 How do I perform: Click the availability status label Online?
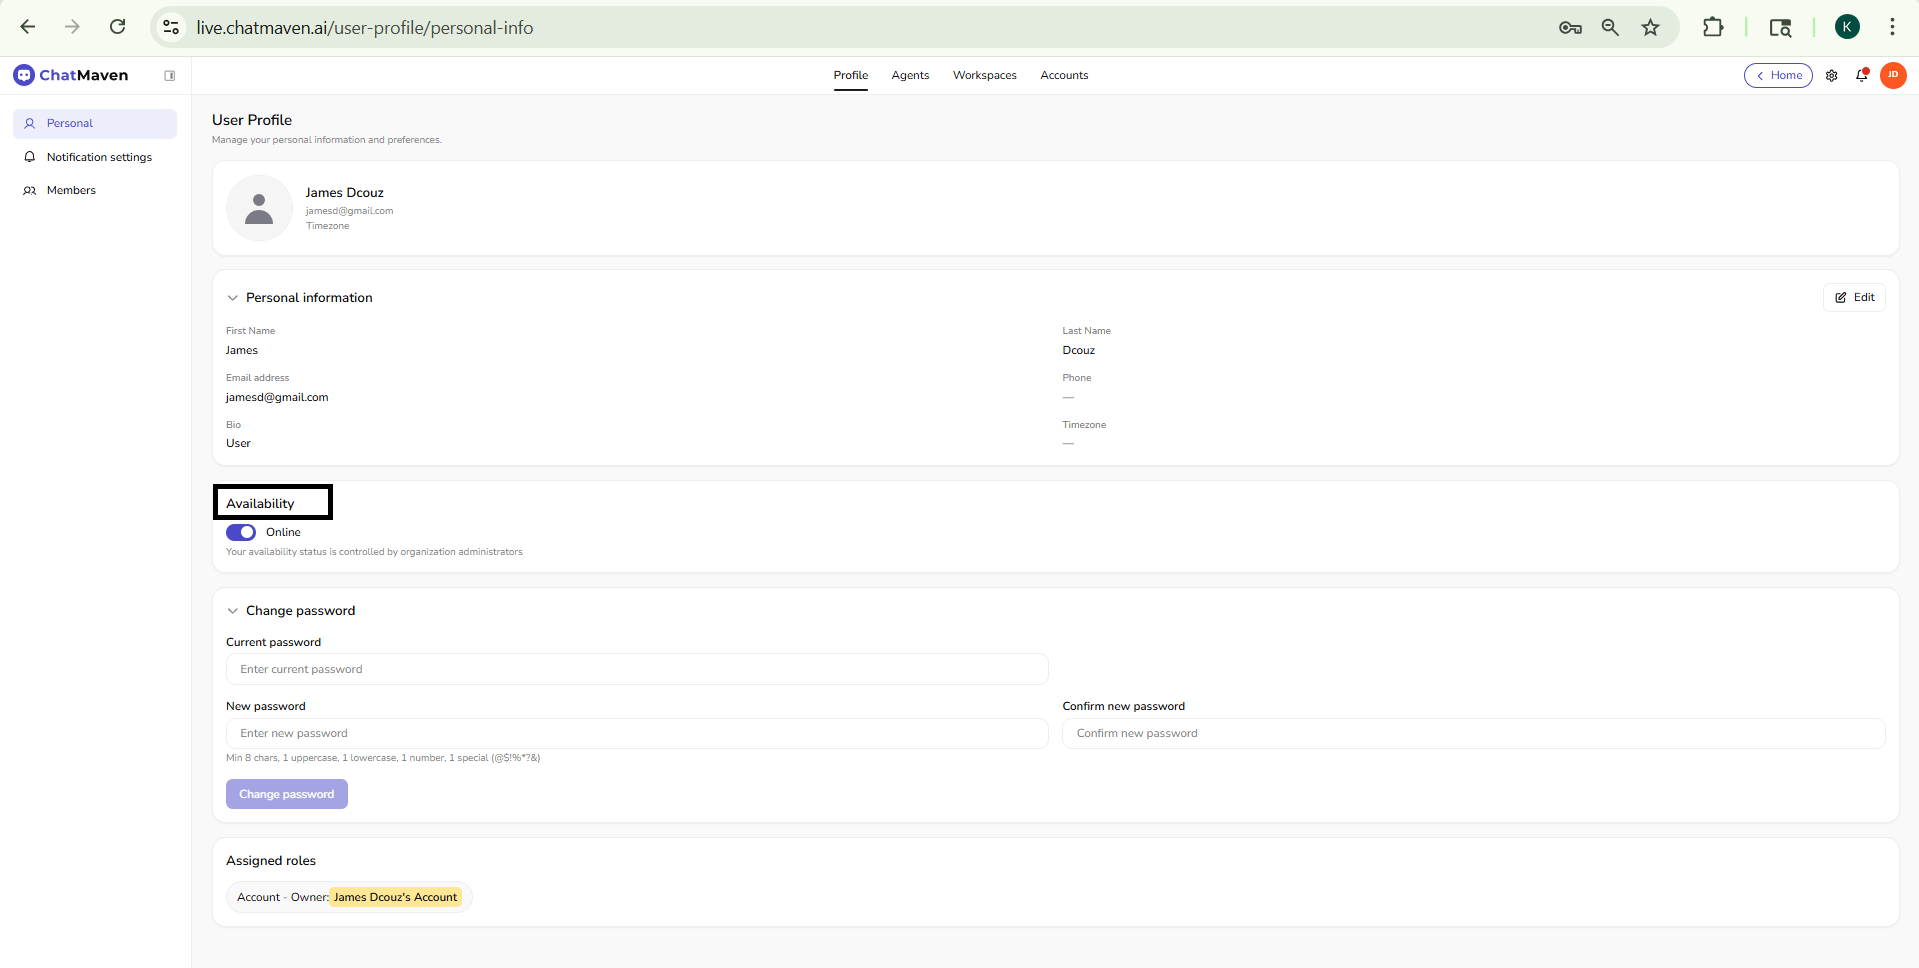[284, 532]
